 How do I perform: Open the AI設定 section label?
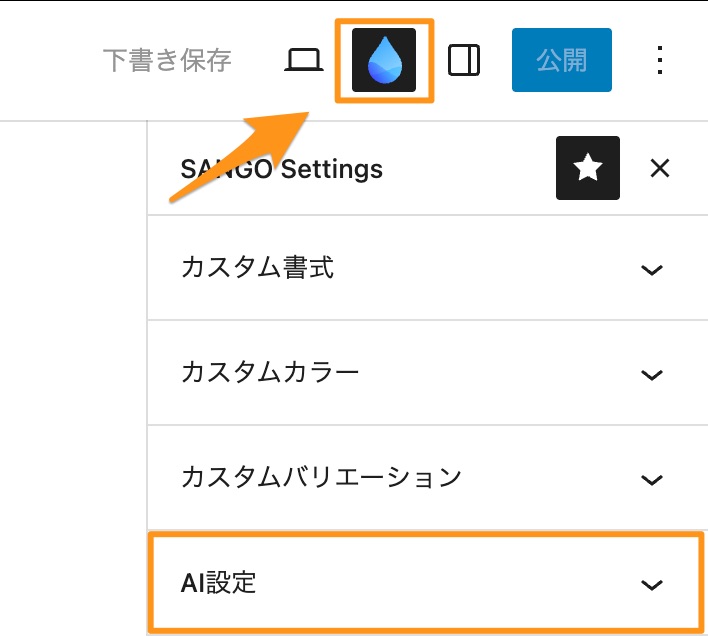219,583
